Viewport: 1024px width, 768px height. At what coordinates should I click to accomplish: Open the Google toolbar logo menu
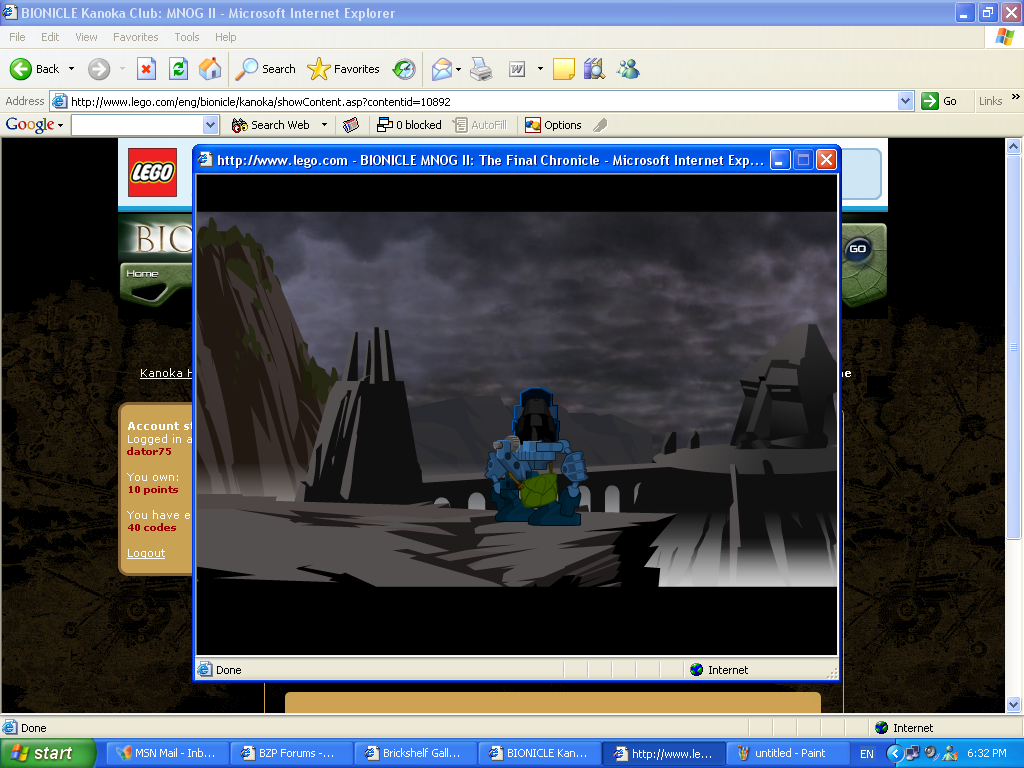tap(34, 124)
